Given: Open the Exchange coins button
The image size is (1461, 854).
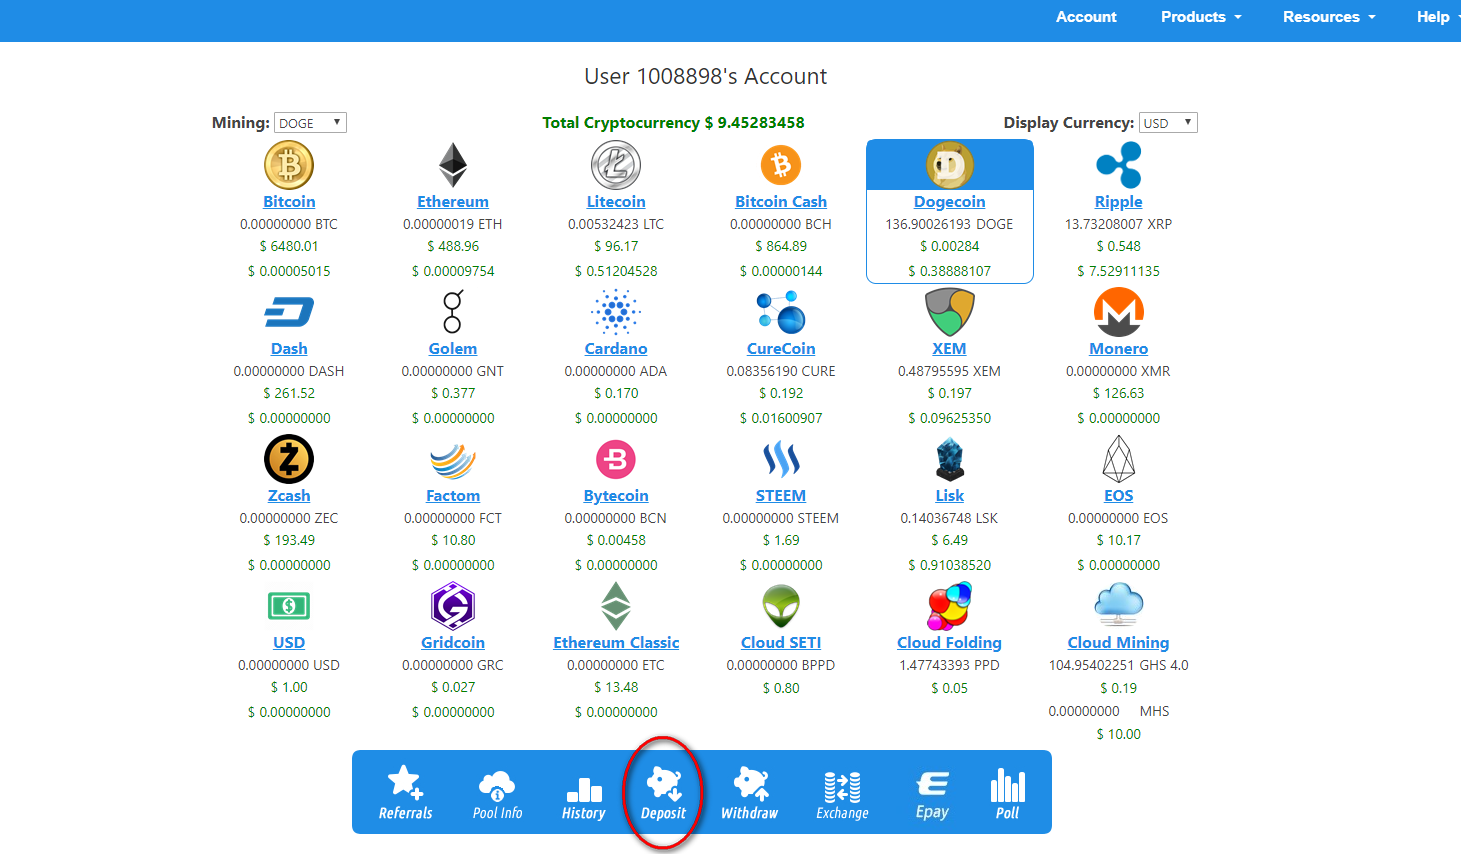Looking at the screenshot, I should pyautogui.click(x=842, y=795).
